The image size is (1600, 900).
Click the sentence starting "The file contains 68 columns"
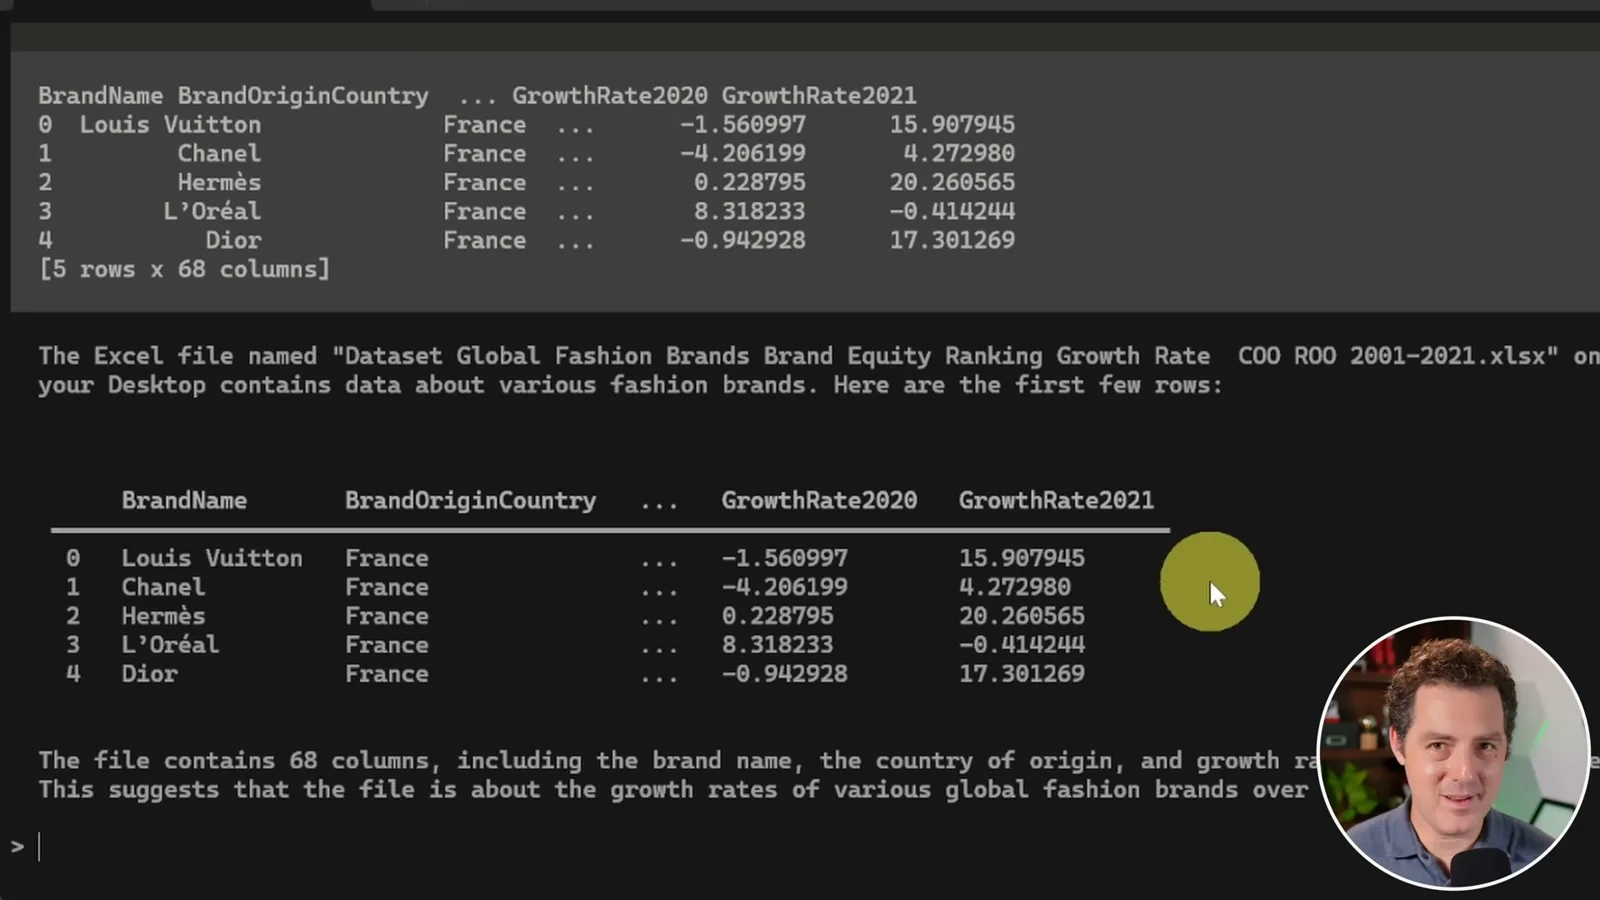click(x=820, y=761)
